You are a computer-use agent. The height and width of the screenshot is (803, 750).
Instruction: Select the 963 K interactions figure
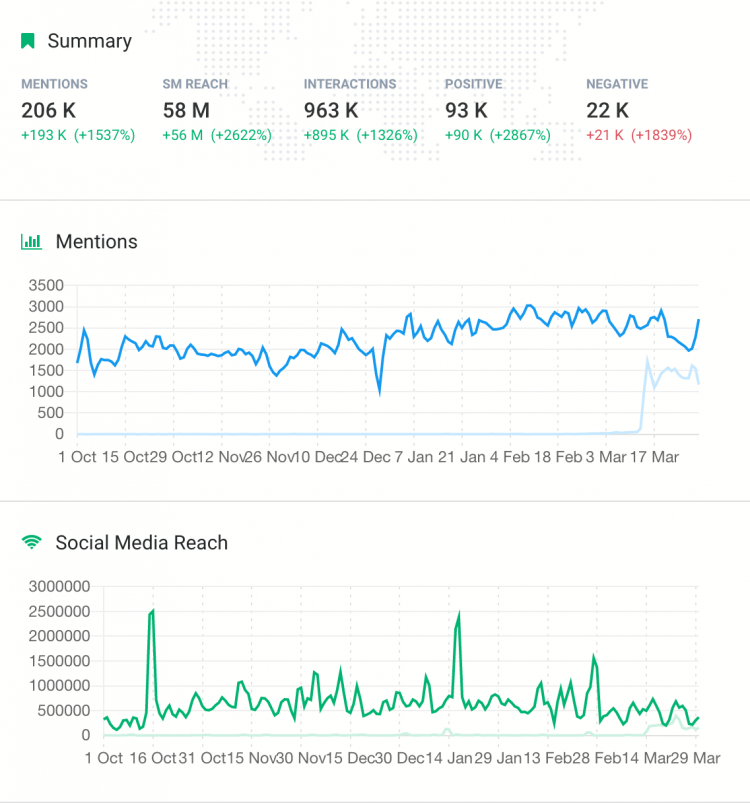tap(331, 110)
